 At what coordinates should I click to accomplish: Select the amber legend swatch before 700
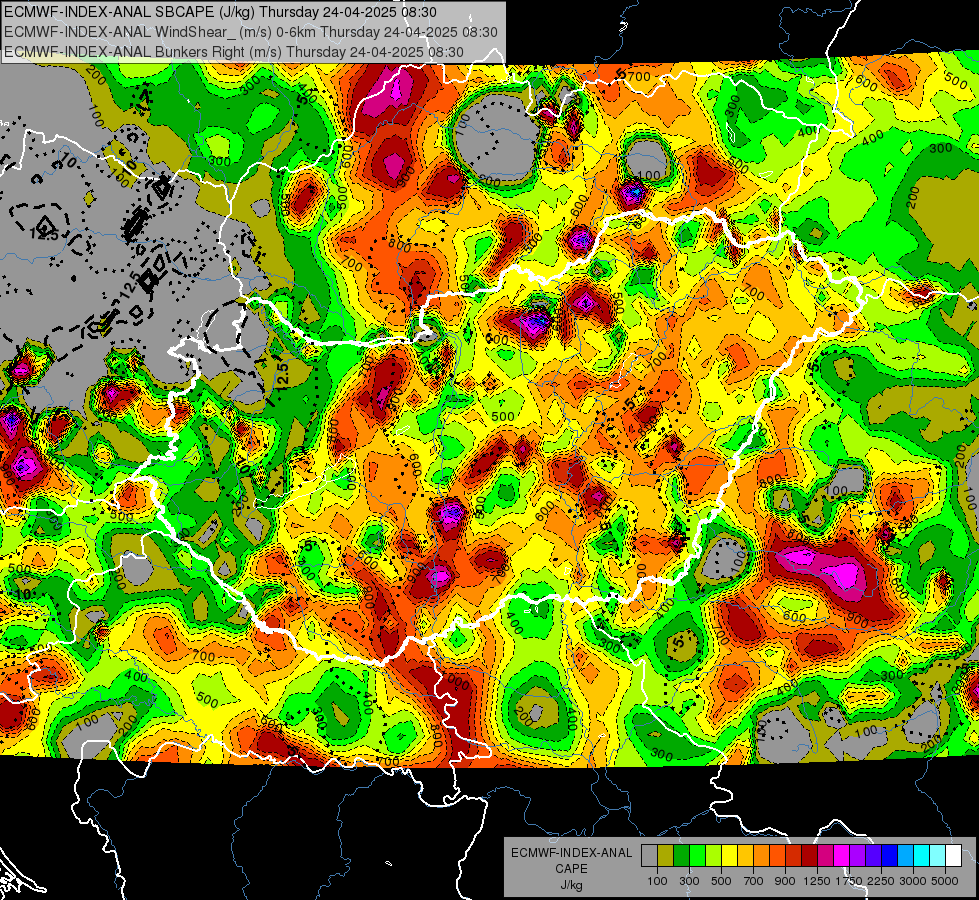click(745, 856)
